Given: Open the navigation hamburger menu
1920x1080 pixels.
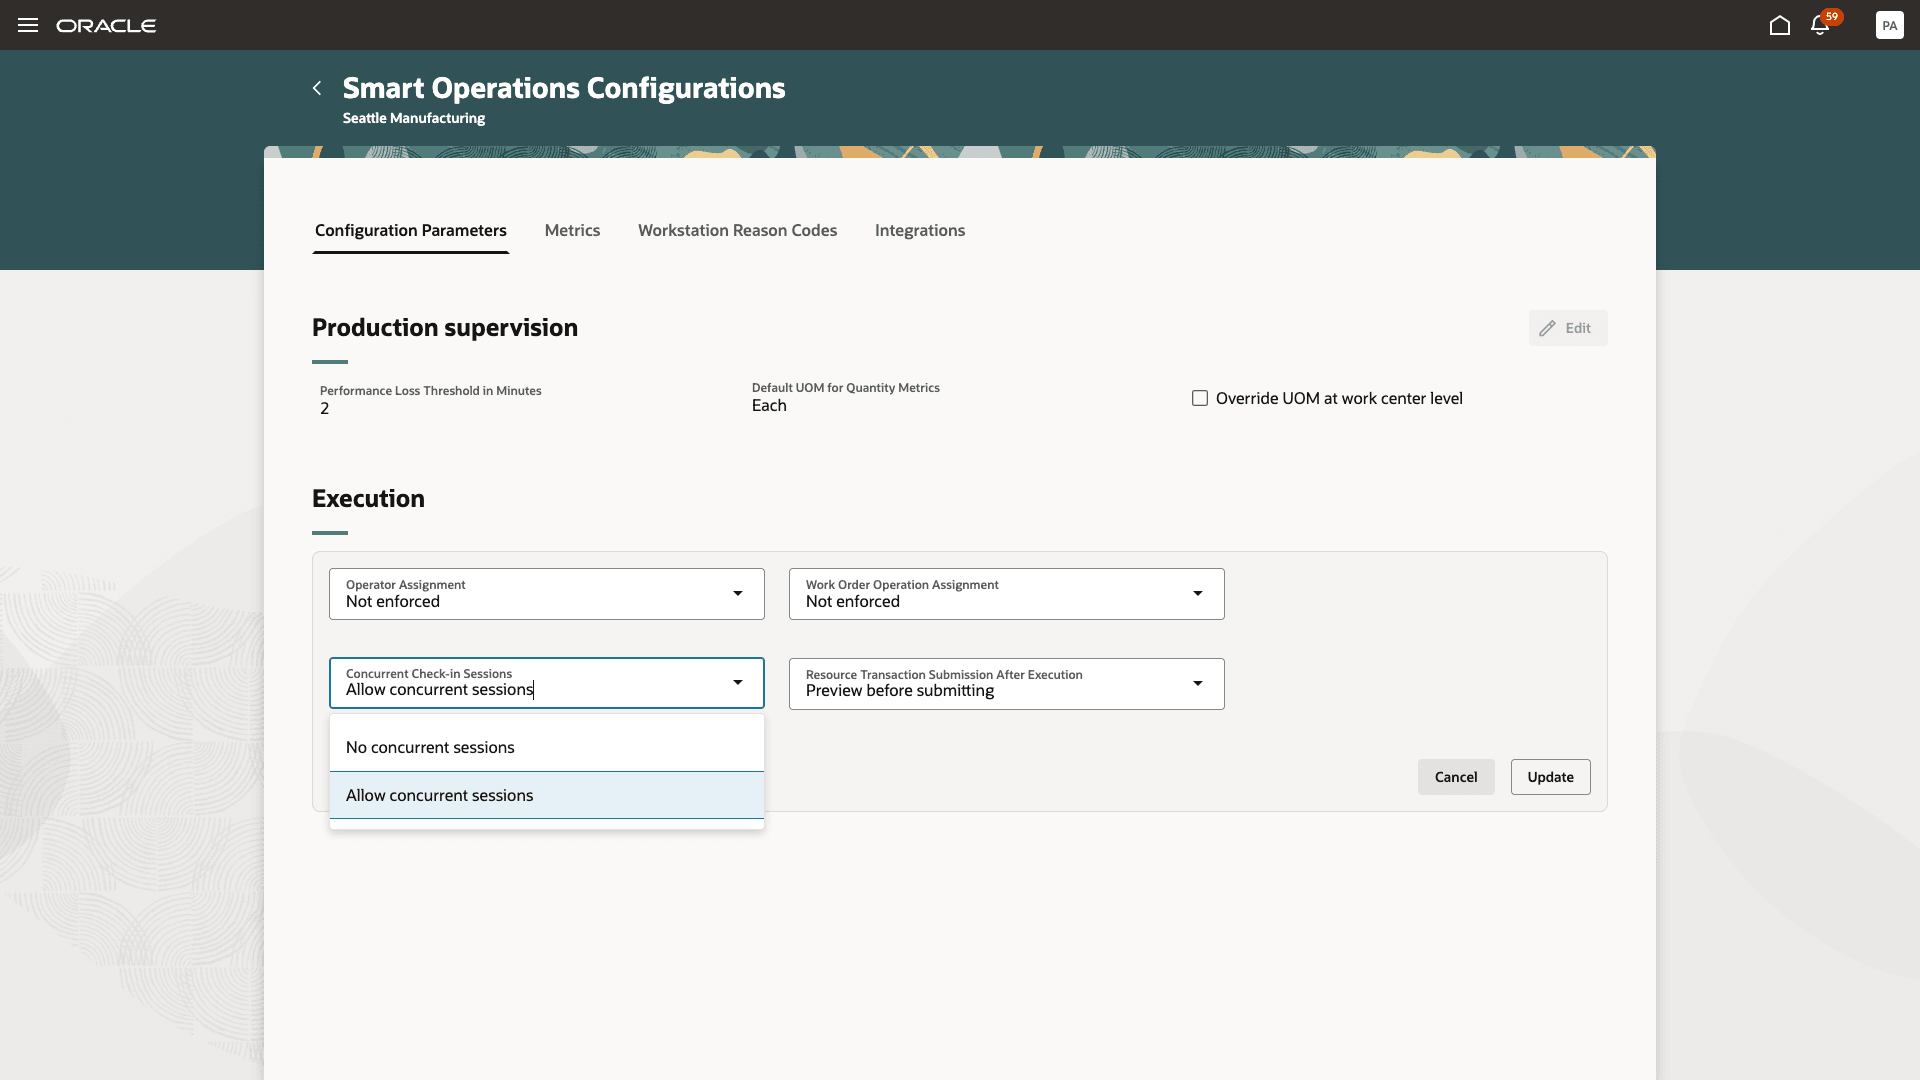Looking at the screenshot, I should 27,25.
